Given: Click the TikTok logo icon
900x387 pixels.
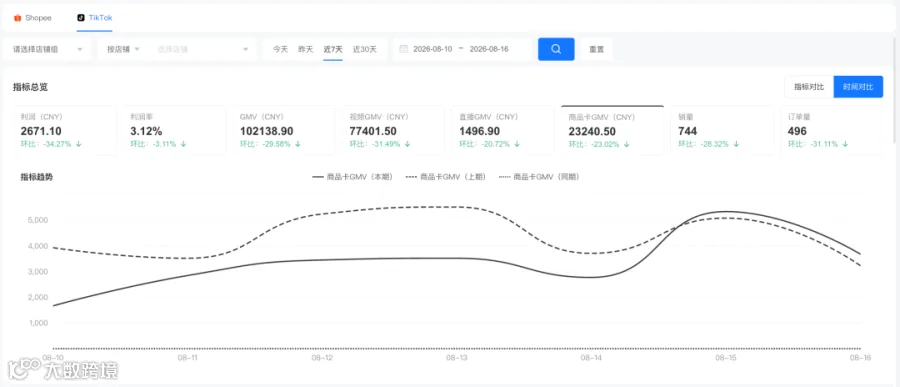Looking at the screenshot, I should pos(81,18).
